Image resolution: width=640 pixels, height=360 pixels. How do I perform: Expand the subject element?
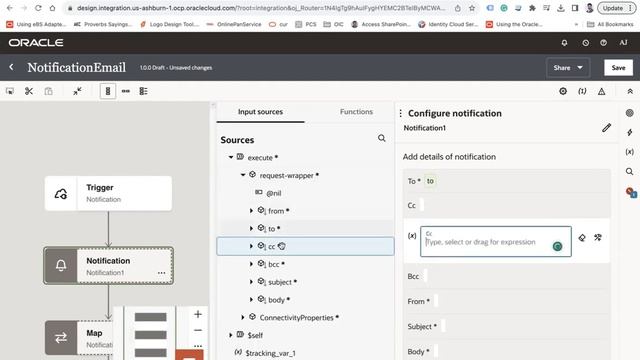coord(251,282)
